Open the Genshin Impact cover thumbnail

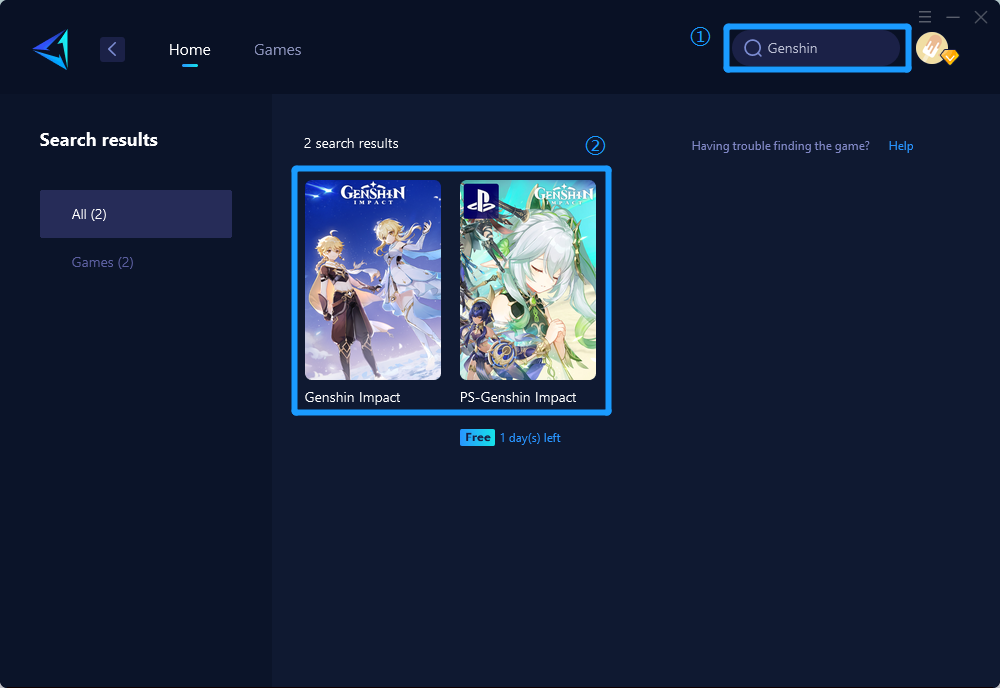[372, 280]
